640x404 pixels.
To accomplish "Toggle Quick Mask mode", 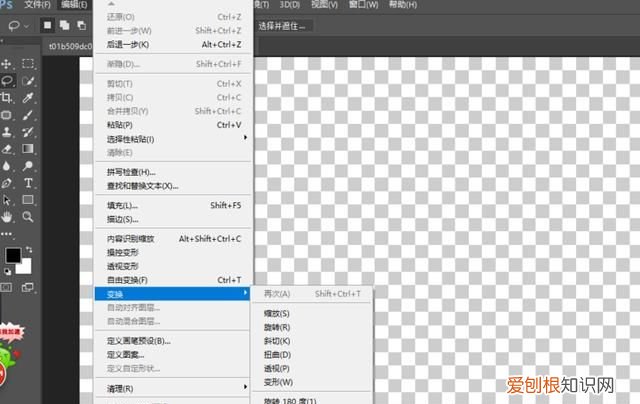I will click(x=6, y=288).
